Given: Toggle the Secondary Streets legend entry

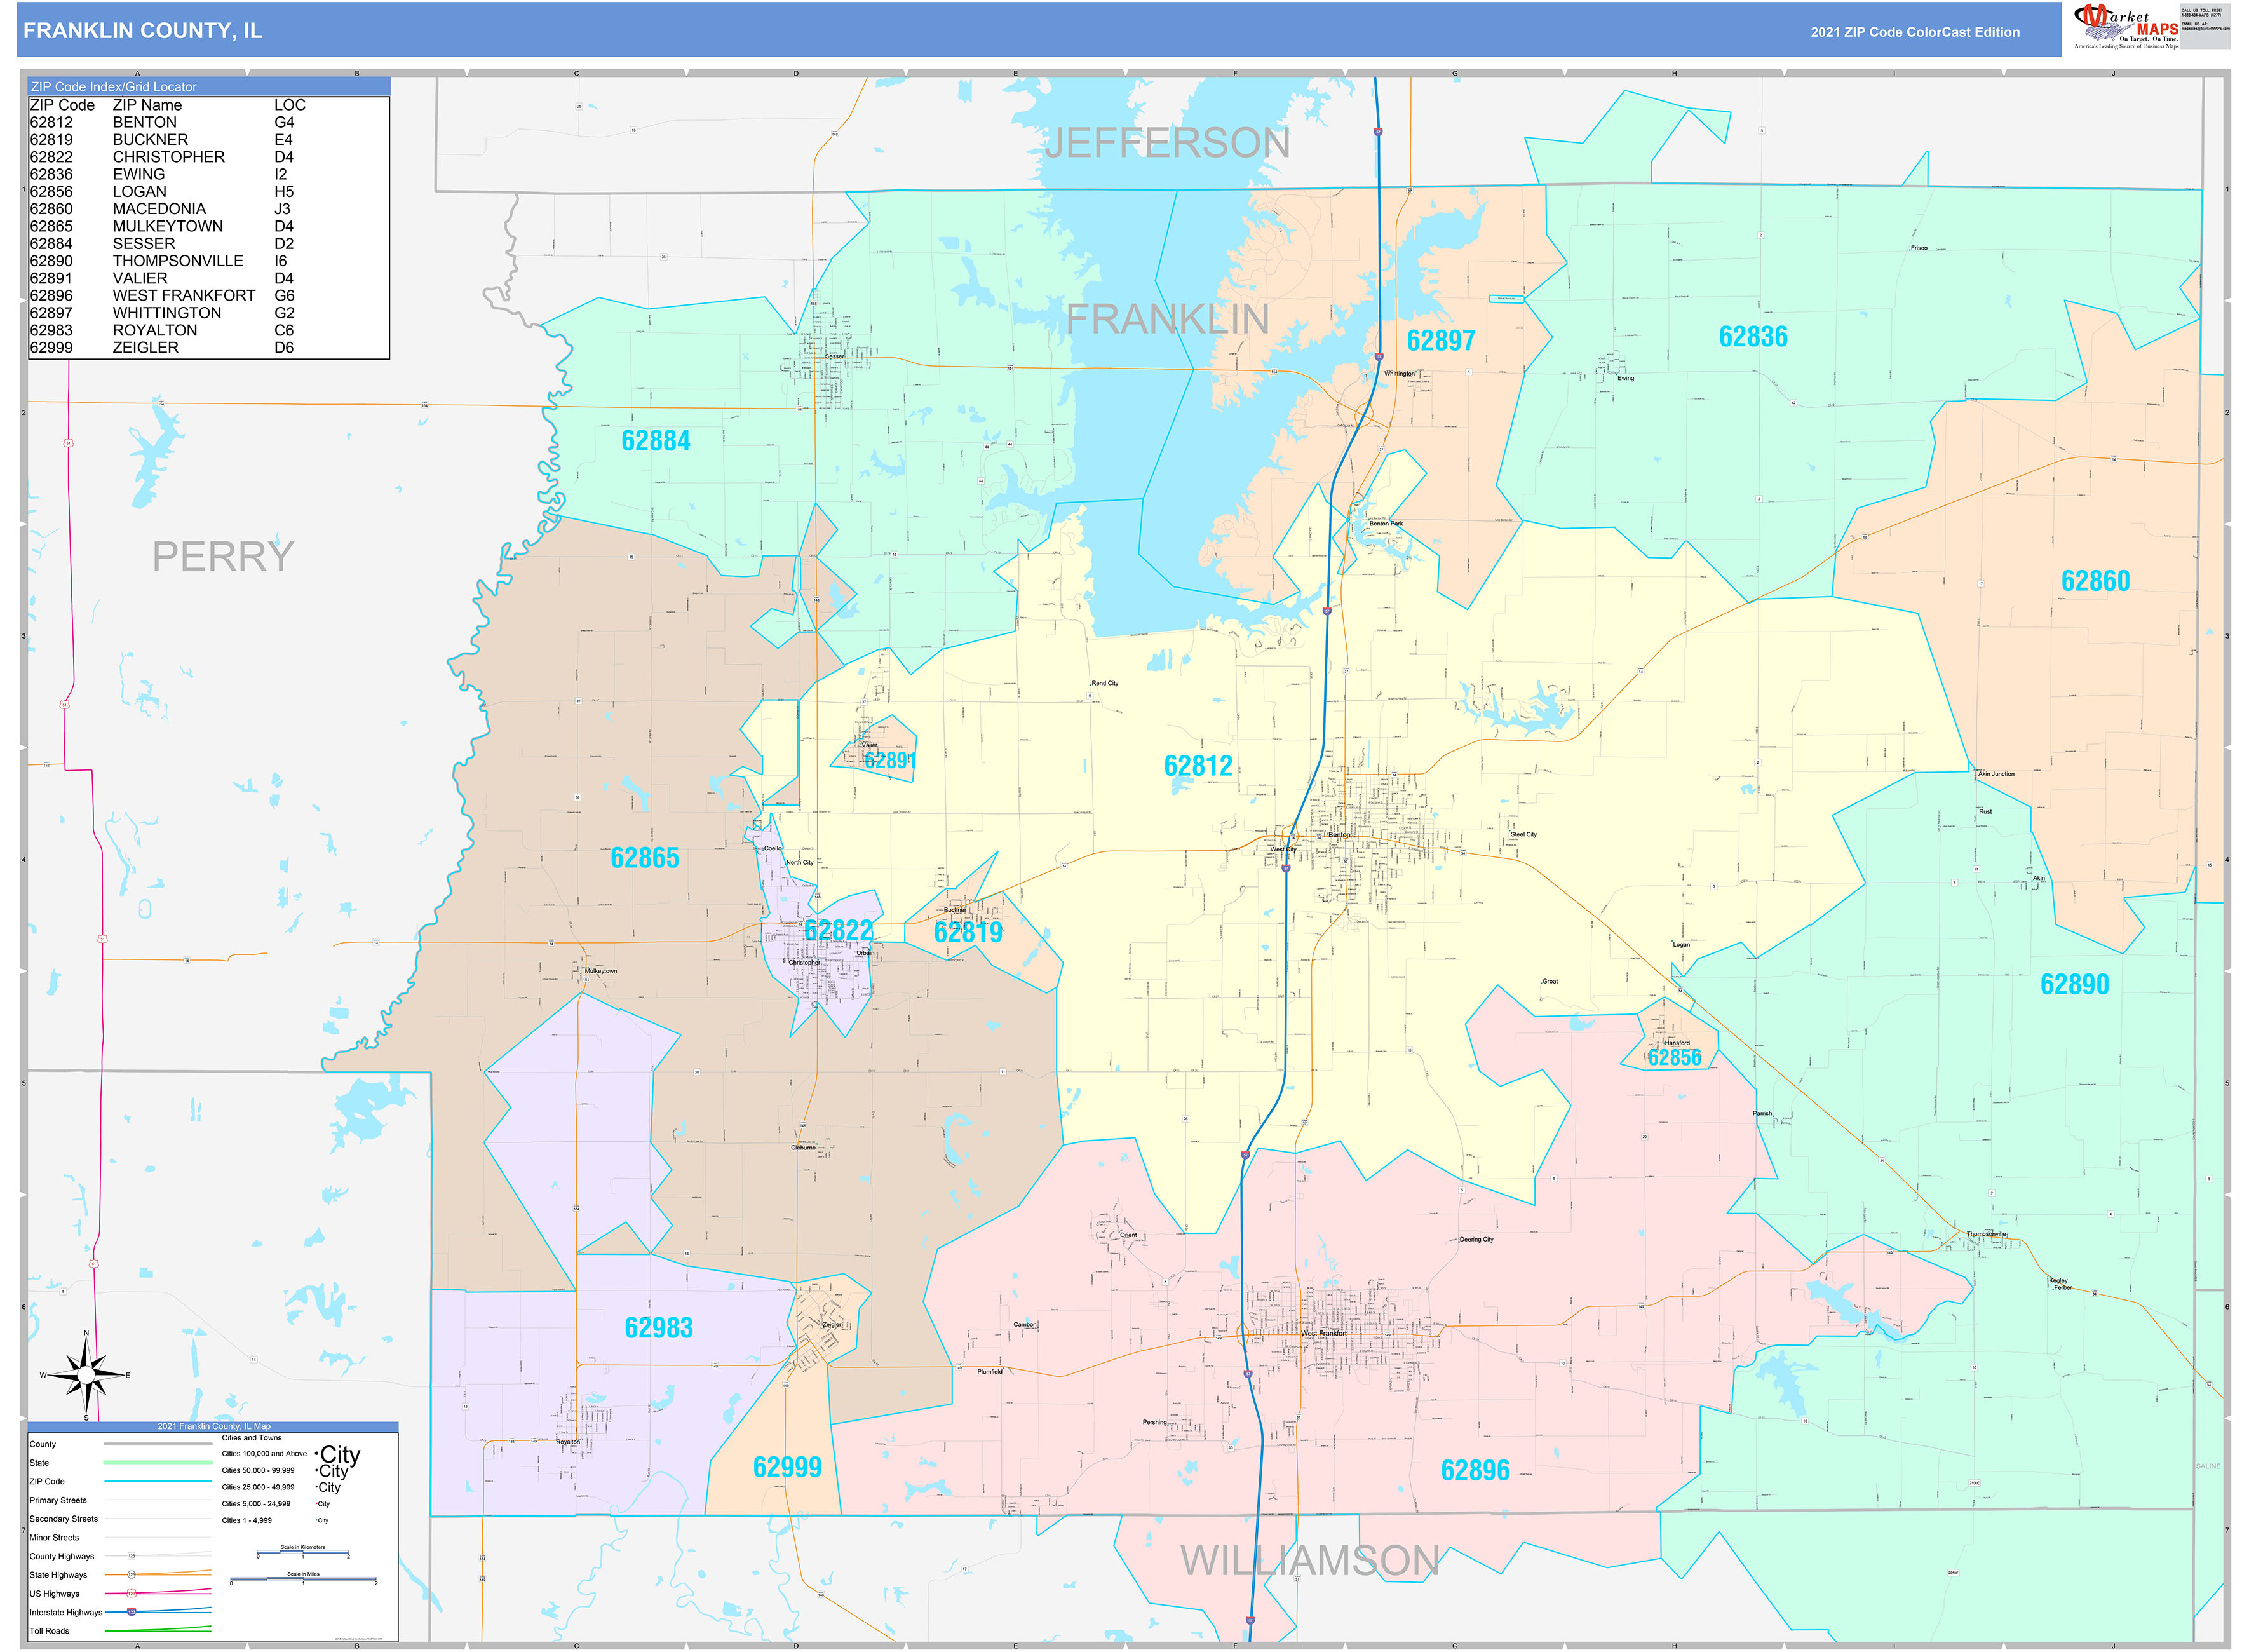Looking at the screenshot, I should [63, 1520].
